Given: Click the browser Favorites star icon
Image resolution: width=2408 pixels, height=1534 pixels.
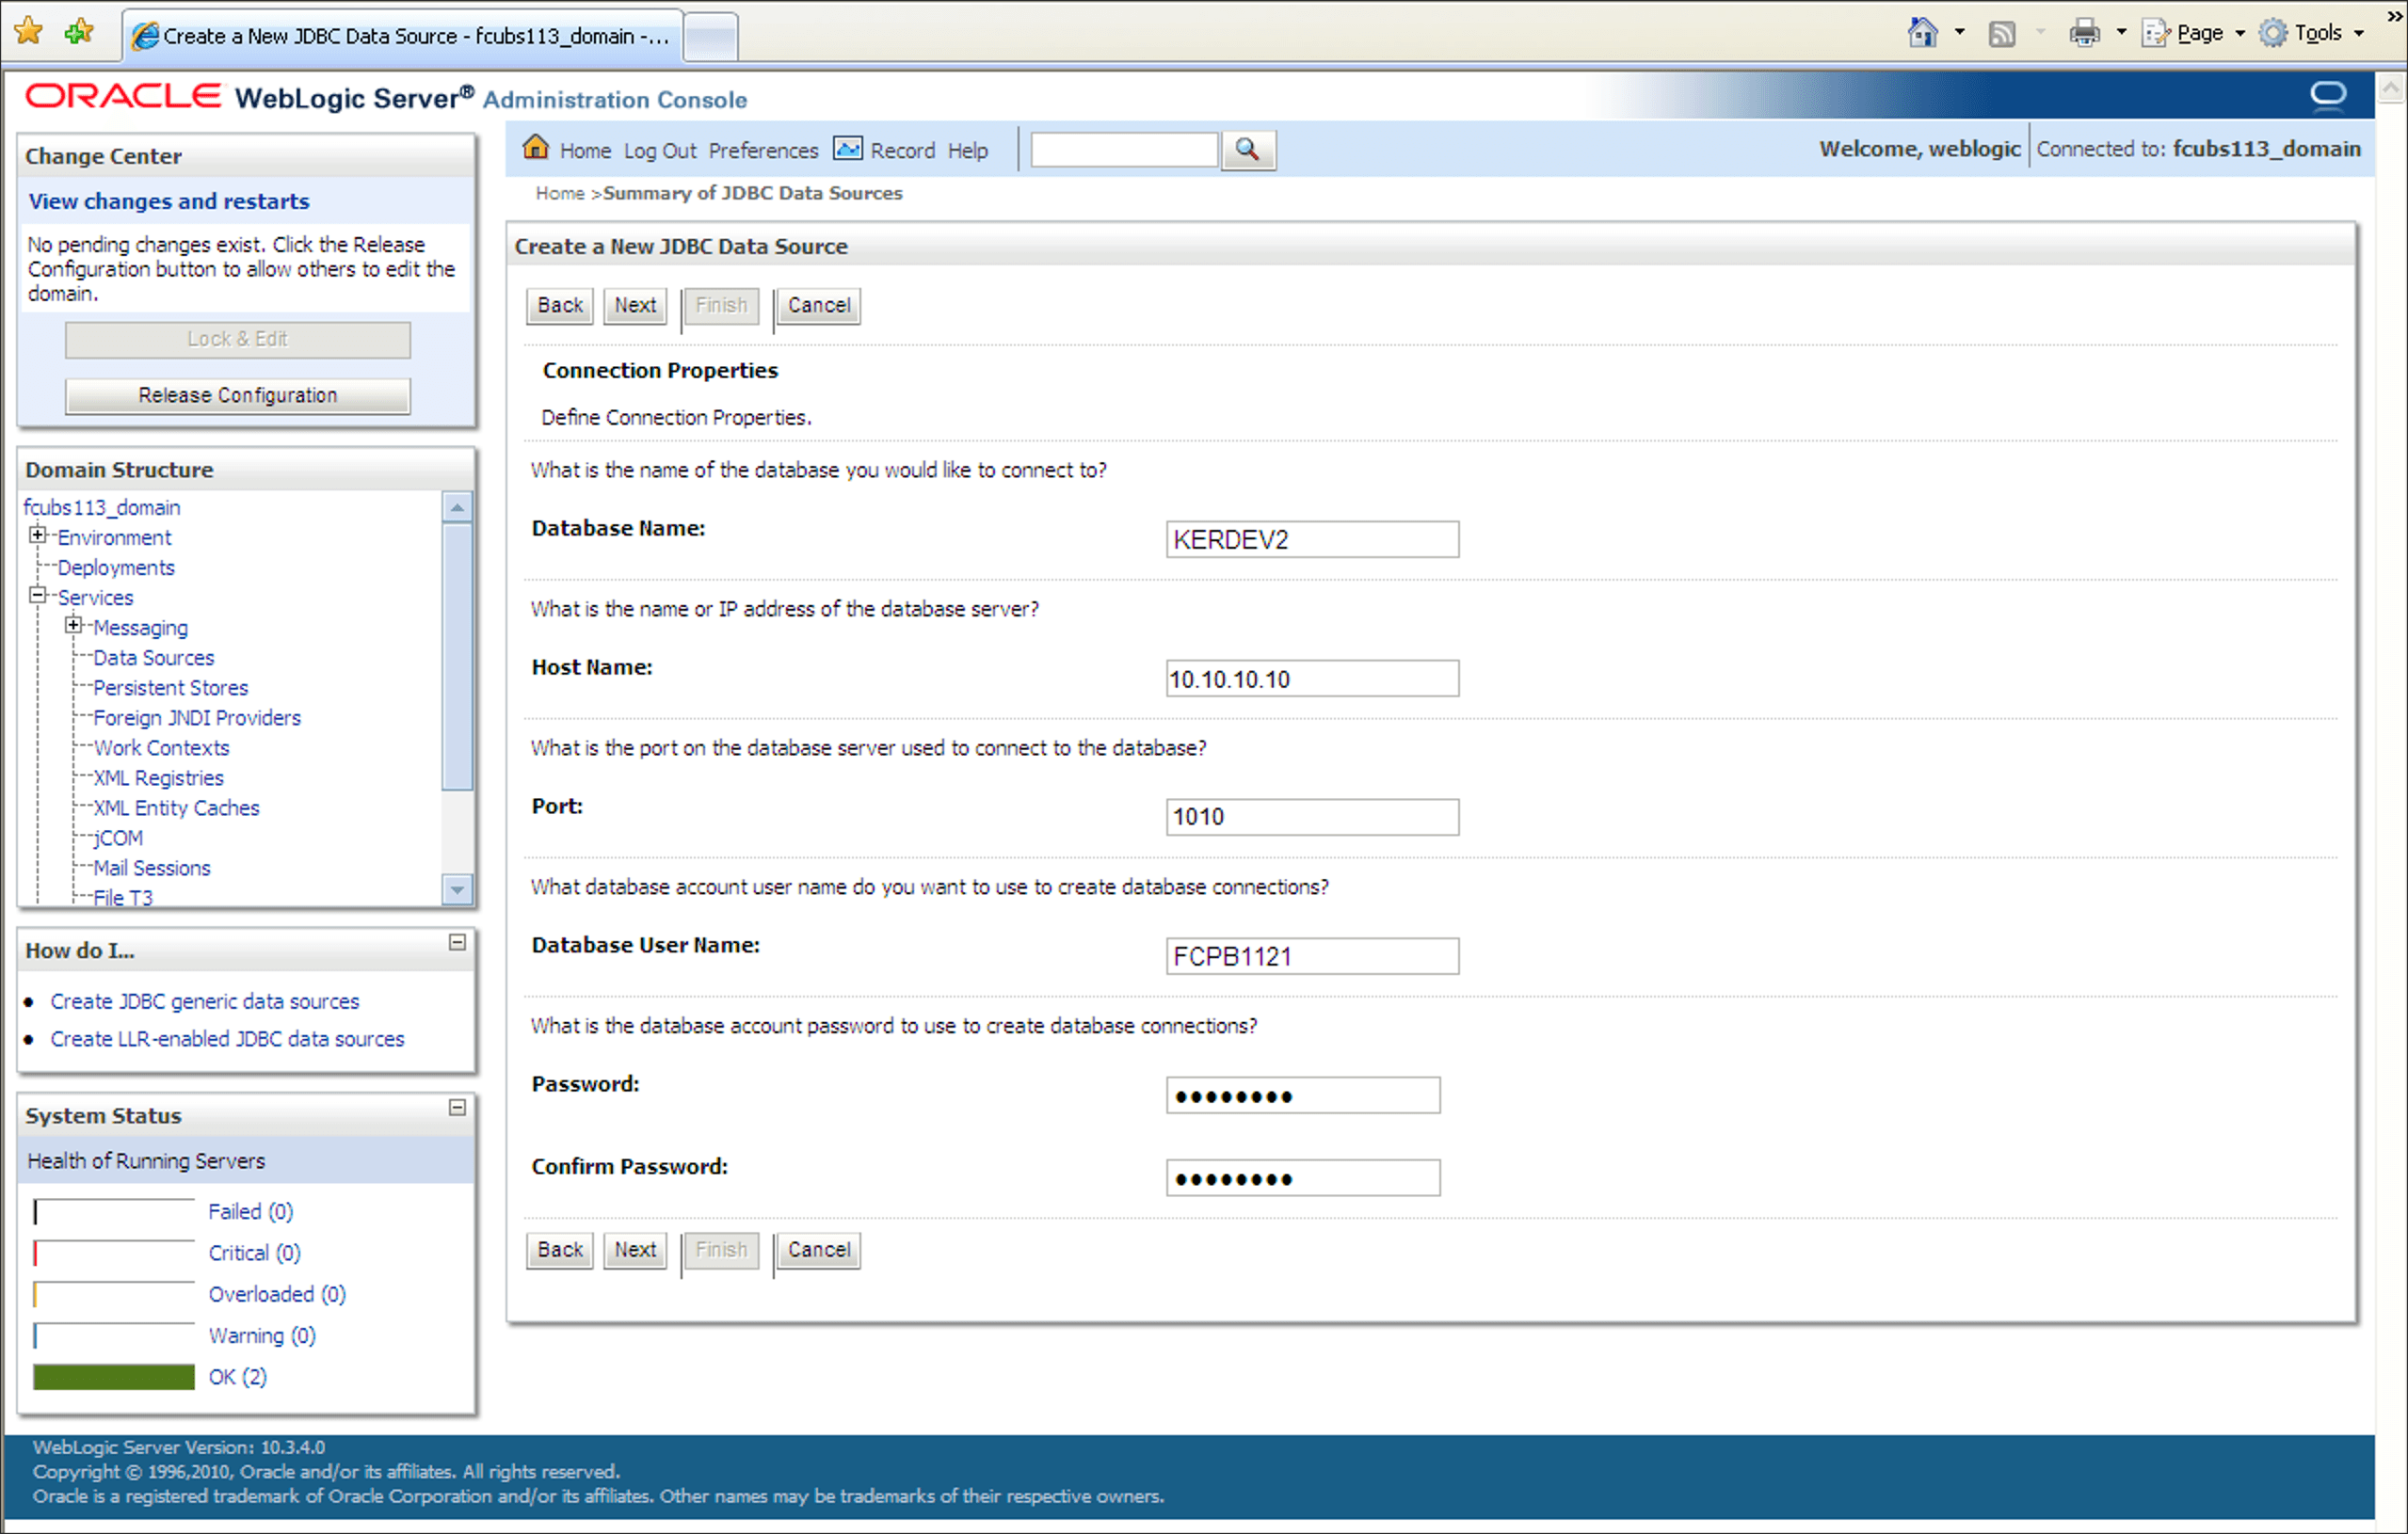Looking at the screenshot, I should click(x=29, y=32).
